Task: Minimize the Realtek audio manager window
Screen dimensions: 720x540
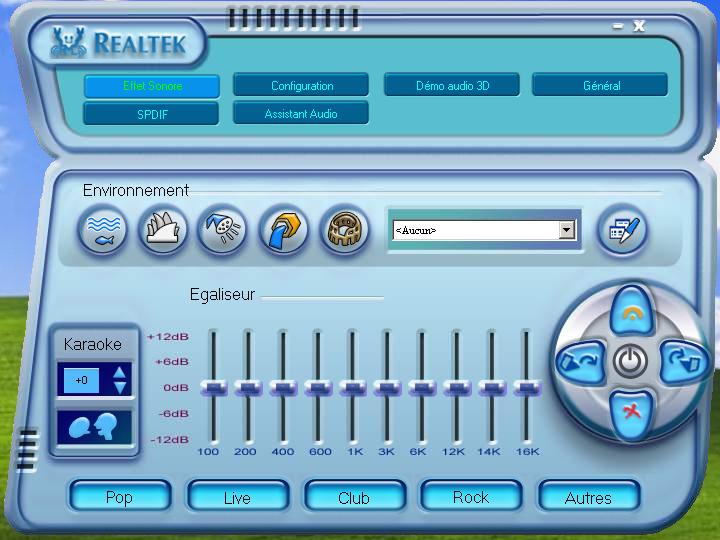Action: point(618,27)
